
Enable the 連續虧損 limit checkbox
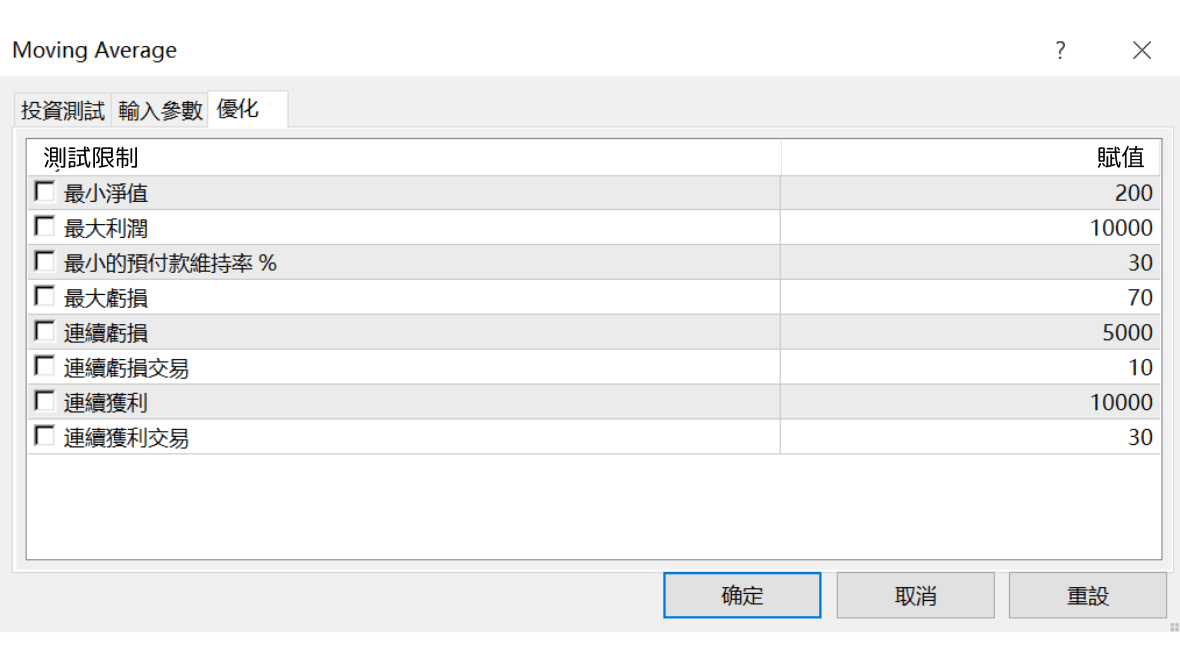tap(45, 331)
